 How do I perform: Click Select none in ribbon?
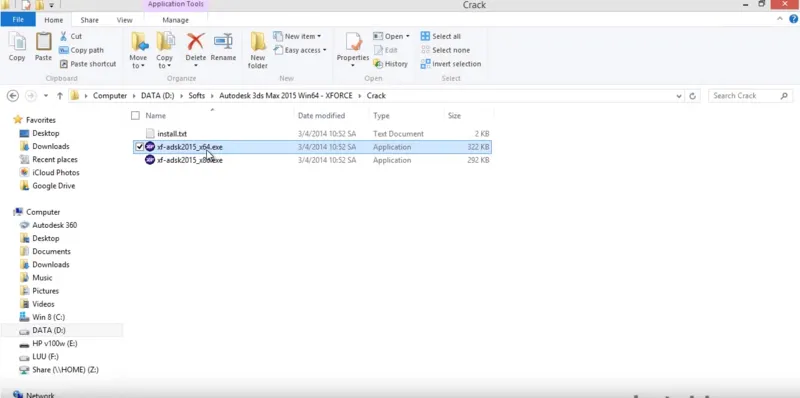pyautogui.click(x=445, y=50)
